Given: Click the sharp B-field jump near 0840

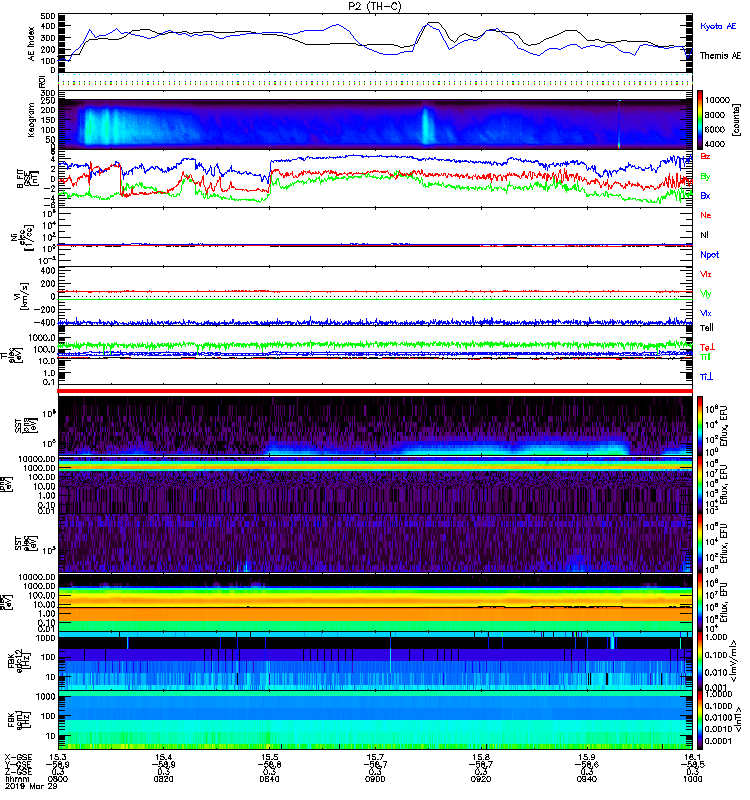Looking at the screenshot, I should pos(270,178).
